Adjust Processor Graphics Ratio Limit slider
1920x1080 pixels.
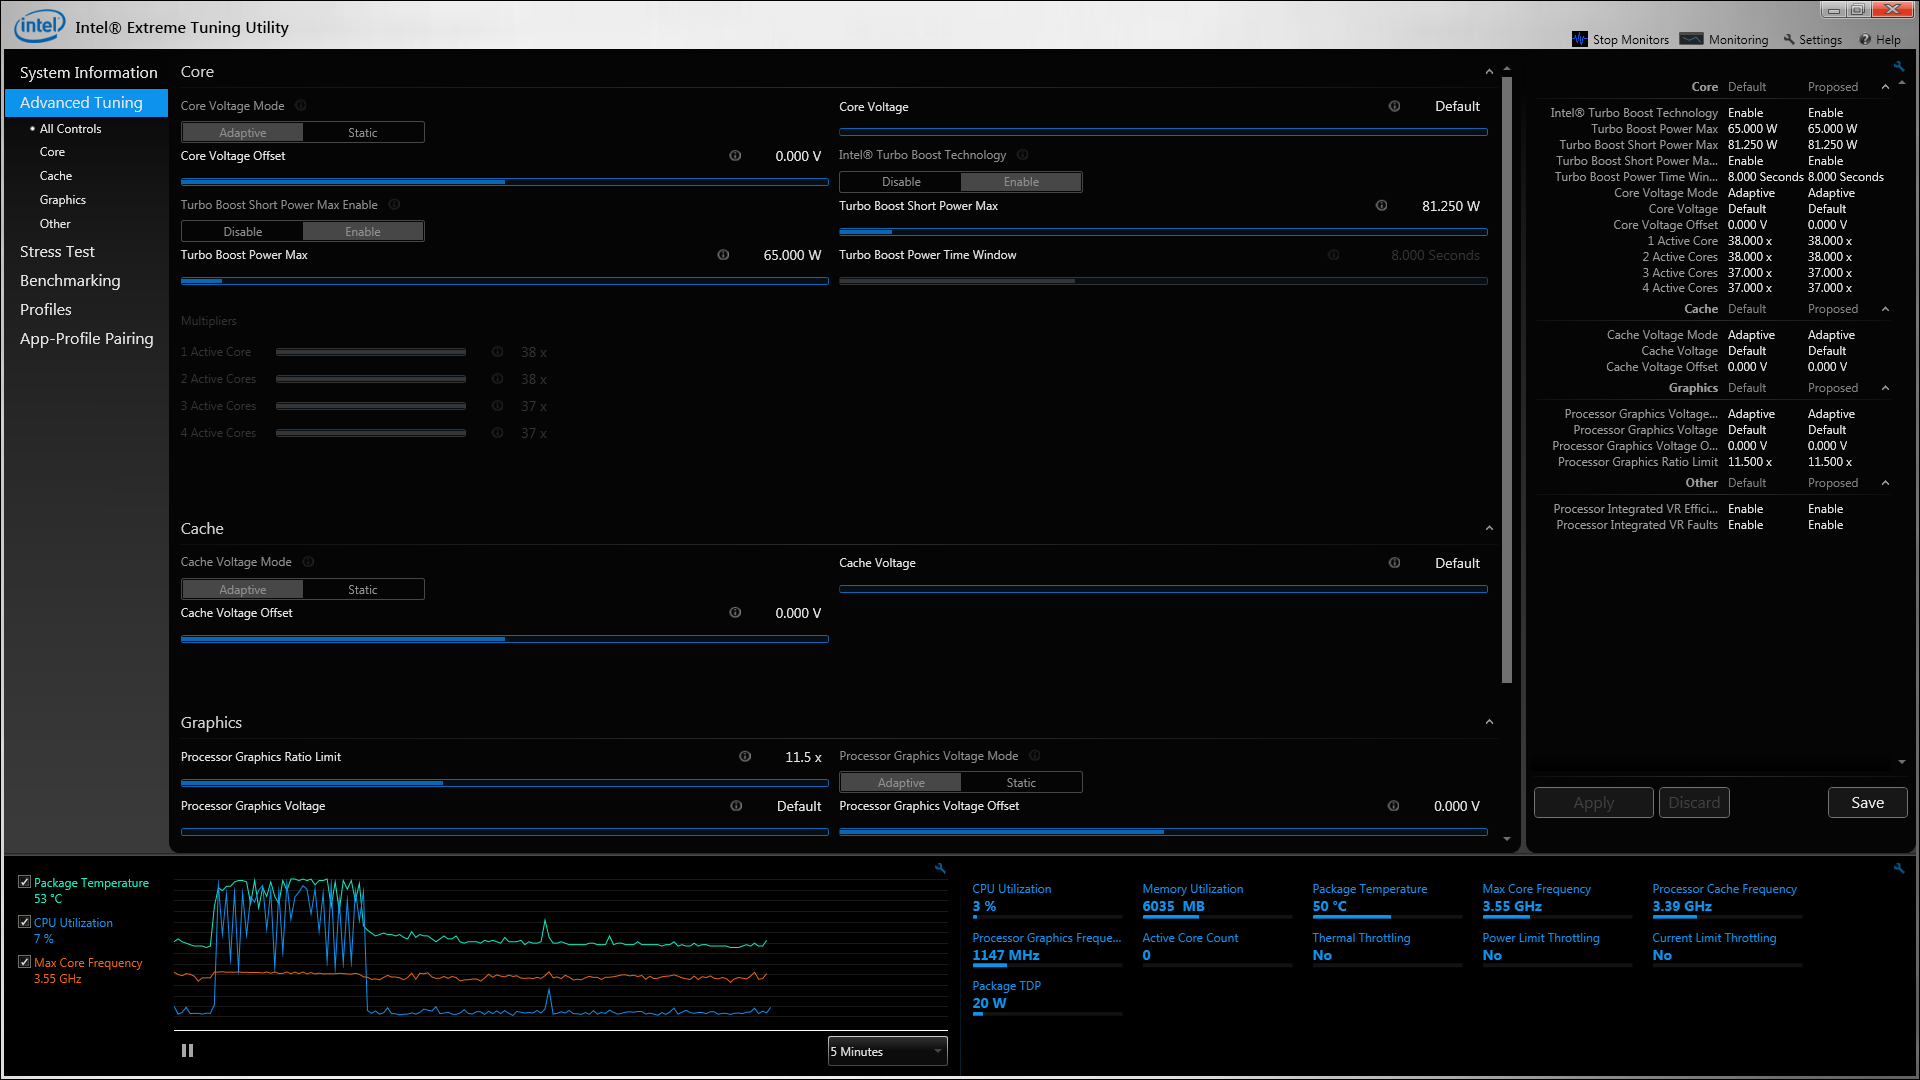(504, 783)
